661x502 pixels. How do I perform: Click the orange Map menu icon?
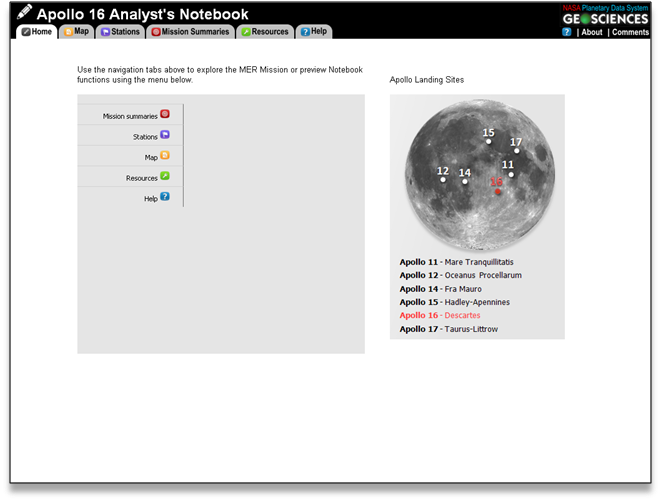[165, 155]
